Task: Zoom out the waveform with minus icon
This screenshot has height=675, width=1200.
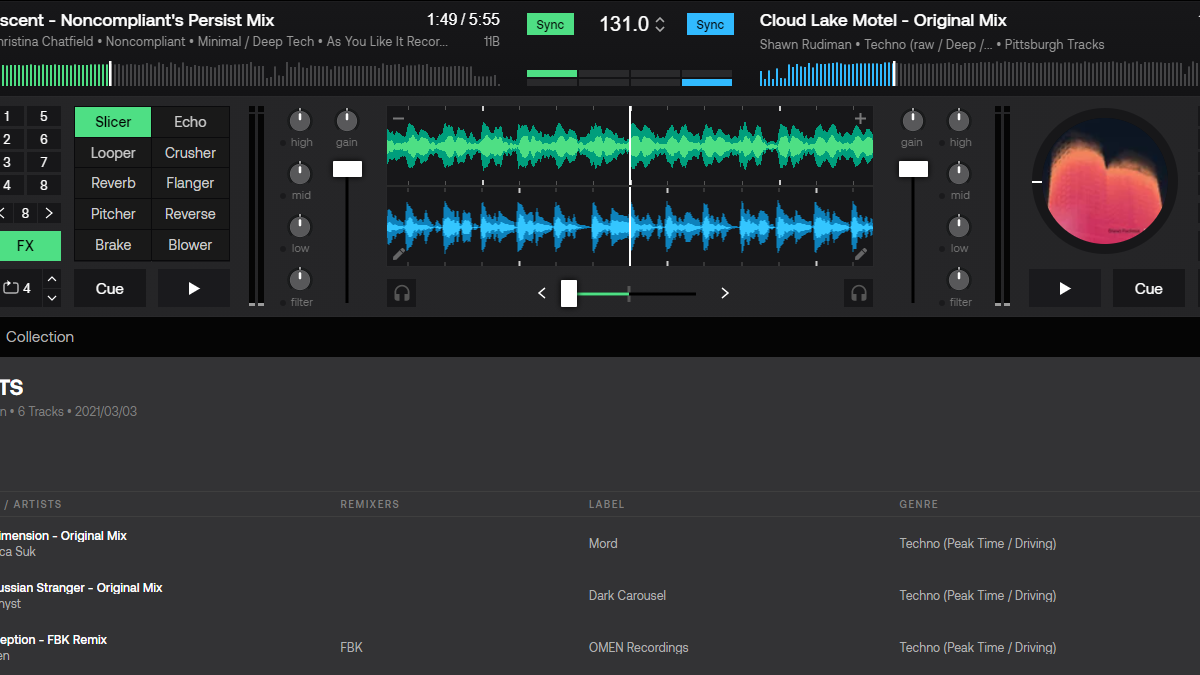Action: coord(399,119)
